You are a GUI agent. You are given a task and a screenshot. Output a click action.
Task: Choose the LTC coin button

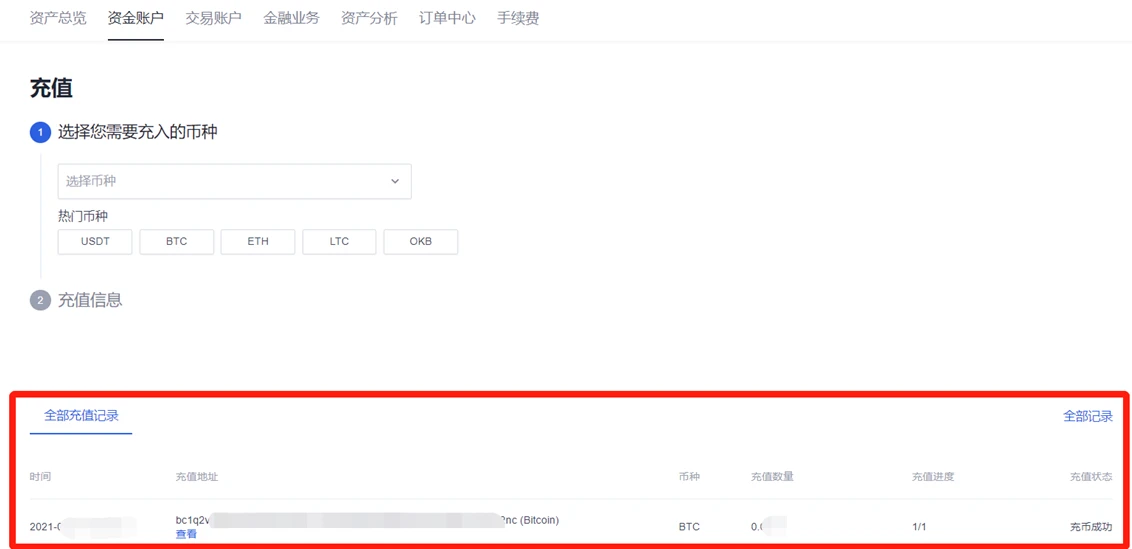[x=339, y=242]
